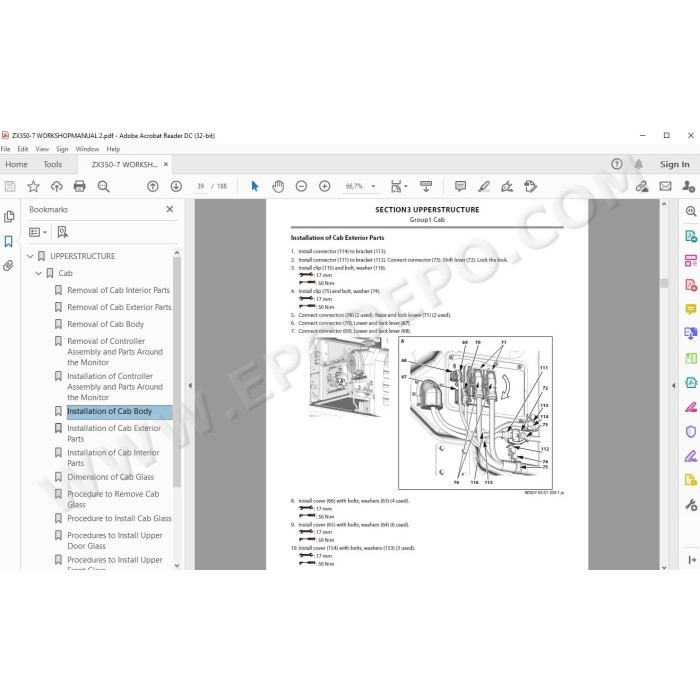This screenshot has height=700, width=700.
Task: Add file to starred with star icon
Action: point(33,186)
